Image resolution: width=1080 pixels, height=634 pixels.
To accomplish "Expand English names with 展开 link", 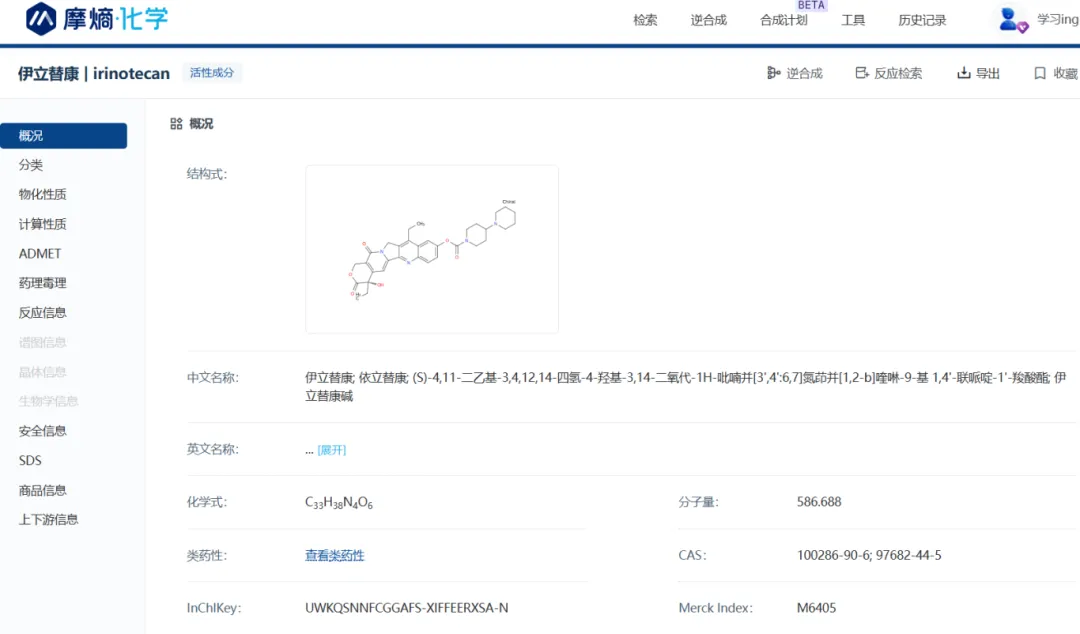I will click(332, 450).
